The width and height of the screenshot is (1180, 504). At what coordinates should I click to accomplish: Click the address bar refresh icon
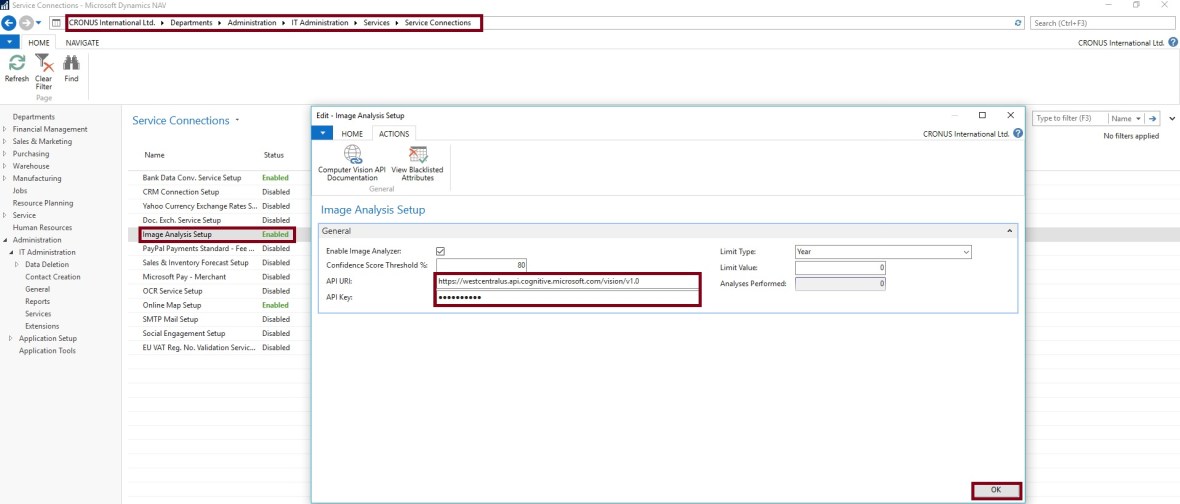pos(1018,22)
